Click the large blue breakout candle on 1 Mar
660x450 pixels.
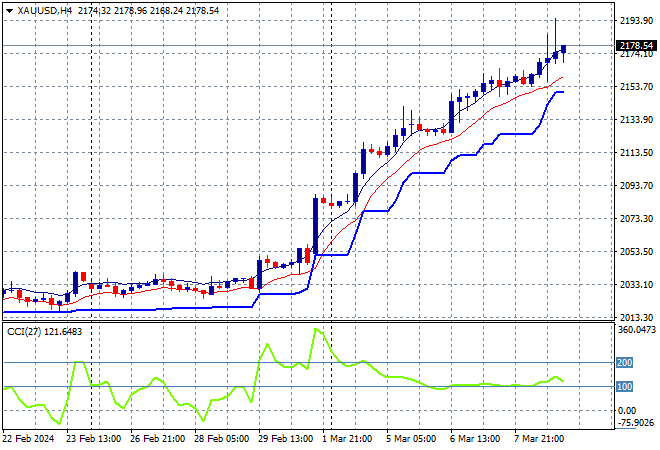pos(315,225)
